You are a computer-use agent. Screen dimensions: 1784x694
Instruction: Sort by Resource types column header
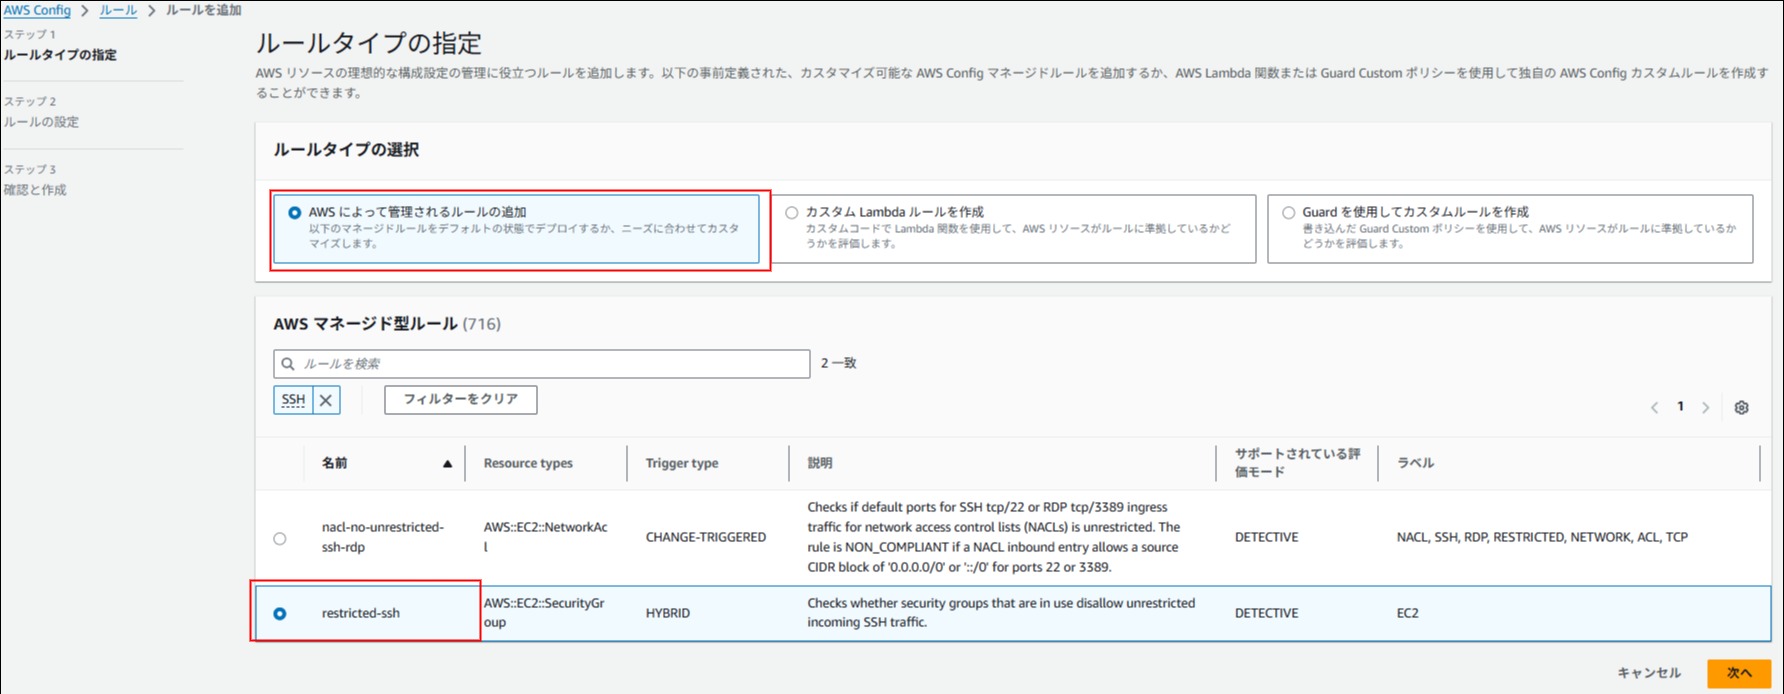point(528,464)
